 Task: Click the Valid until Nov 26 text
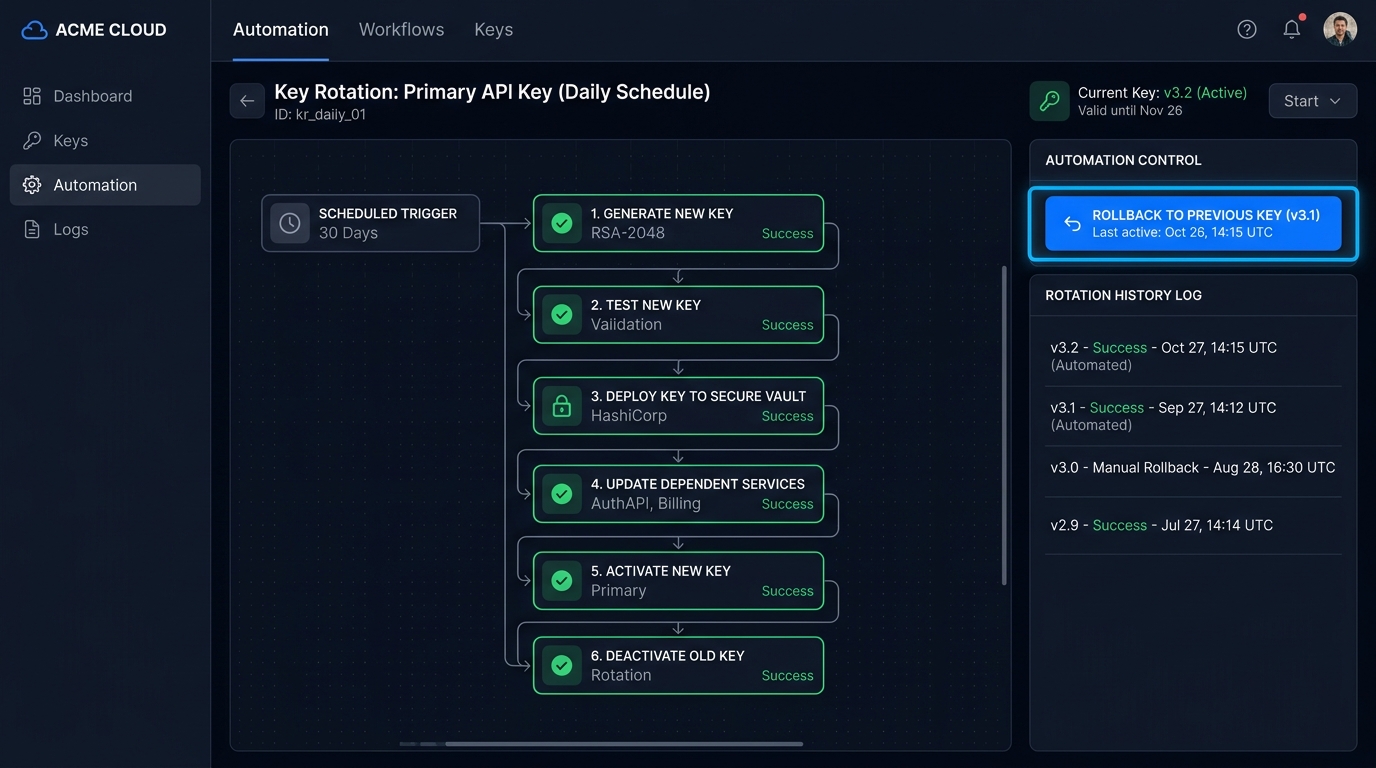pos(1130,111)
